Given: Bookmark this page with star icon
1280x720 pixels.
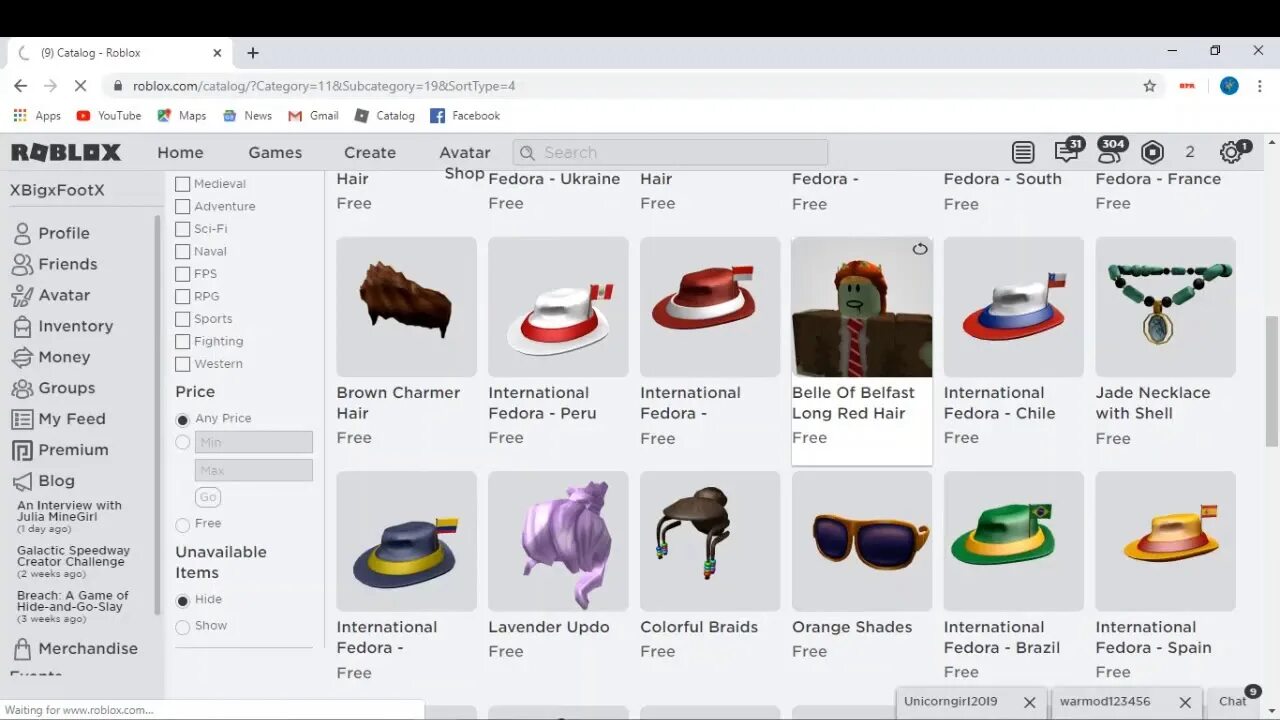Looking at the screenshot, I should [x=1150, y=86].
